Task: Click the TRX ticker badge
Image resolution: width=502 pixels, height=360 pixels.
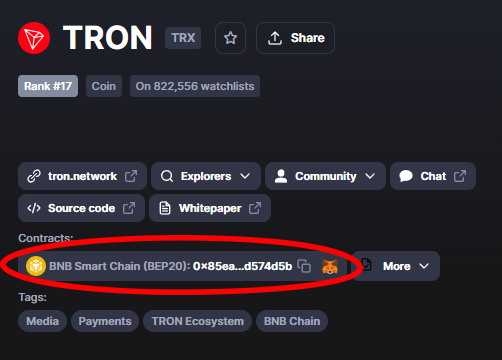Action: (x=183, y=38)
